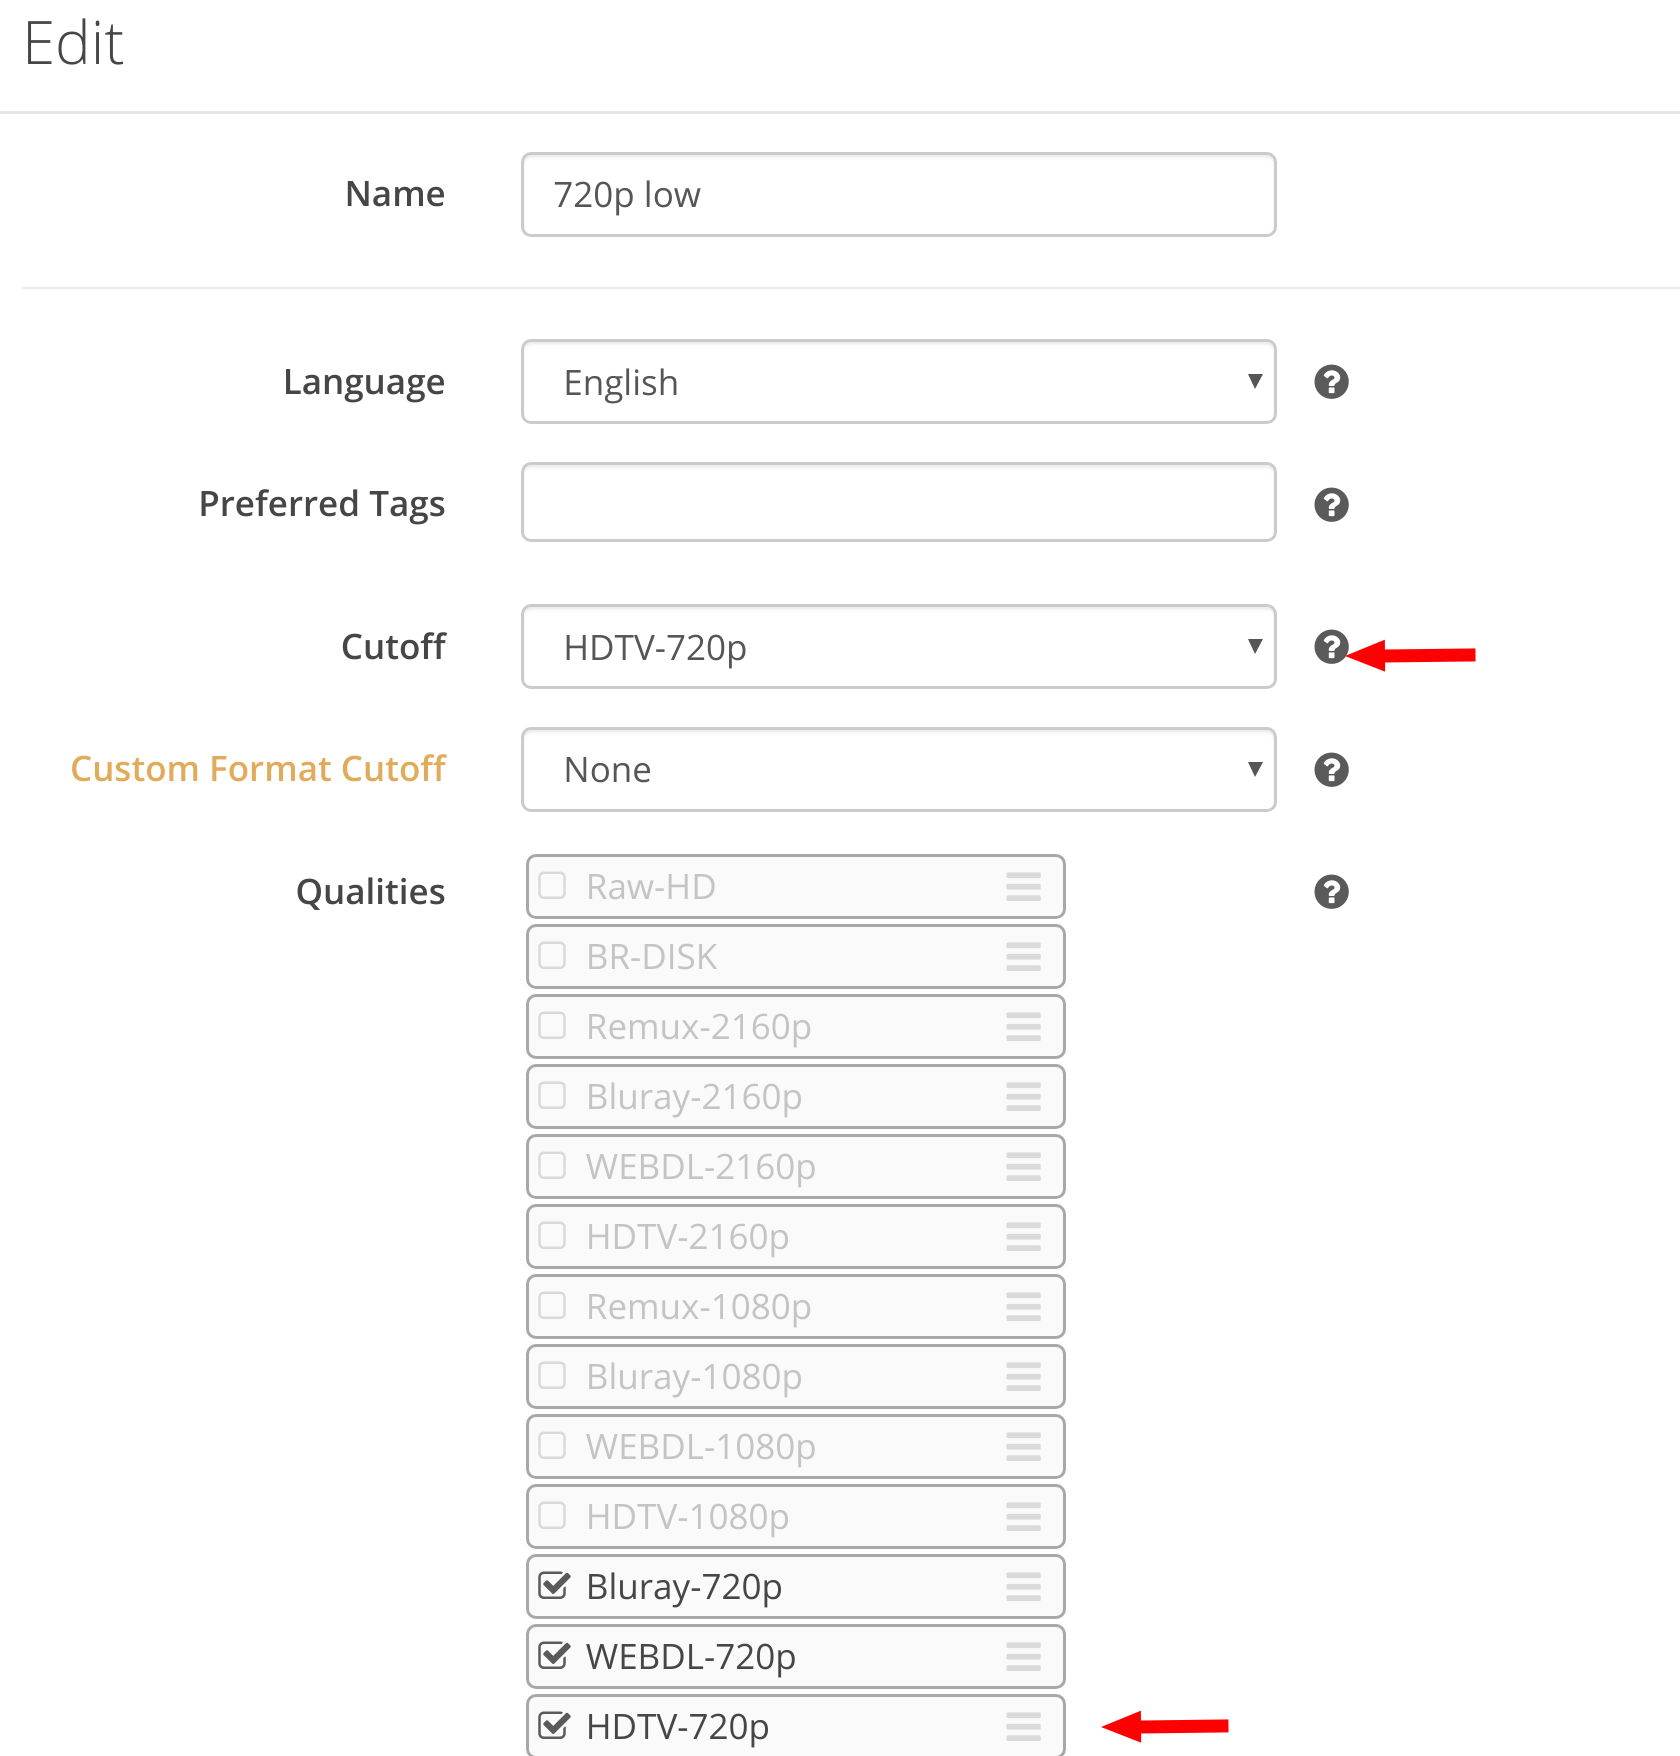
Task: Open help for Custom Format Cutoff
Action: coord(1331,770)
